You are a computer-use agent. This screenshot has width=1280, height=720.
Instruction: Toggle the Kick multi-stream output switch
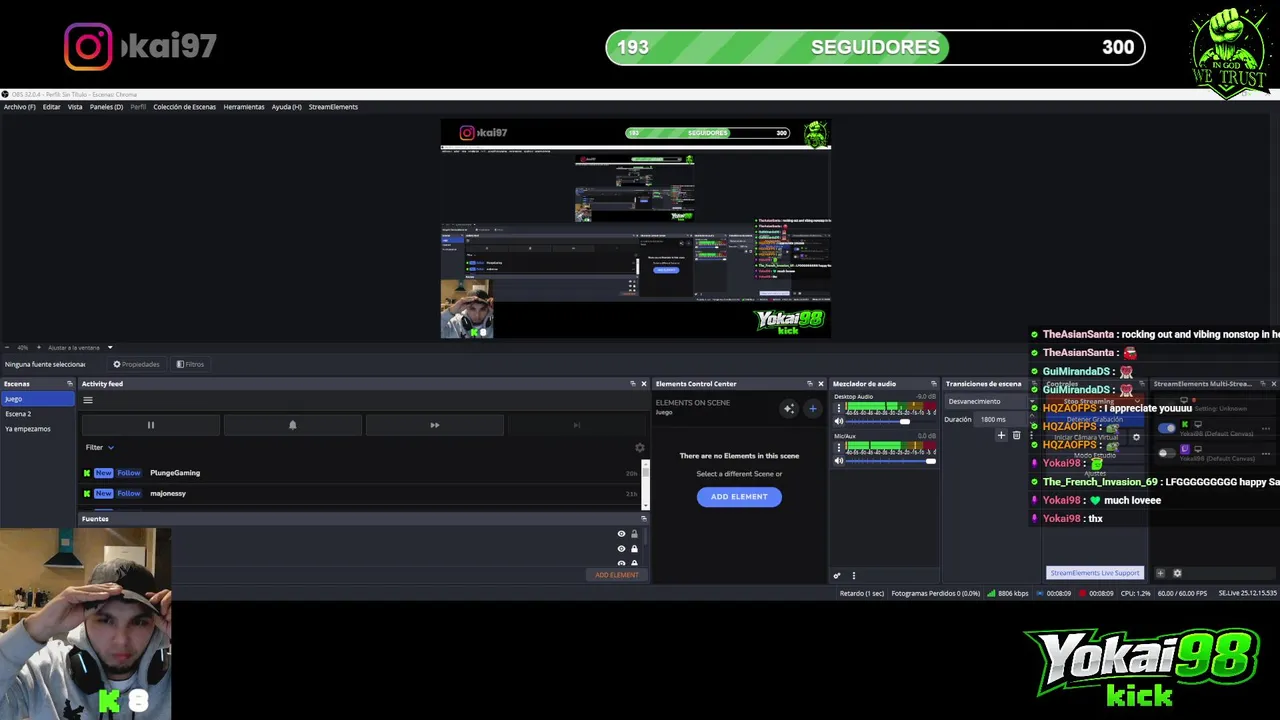1166,428
